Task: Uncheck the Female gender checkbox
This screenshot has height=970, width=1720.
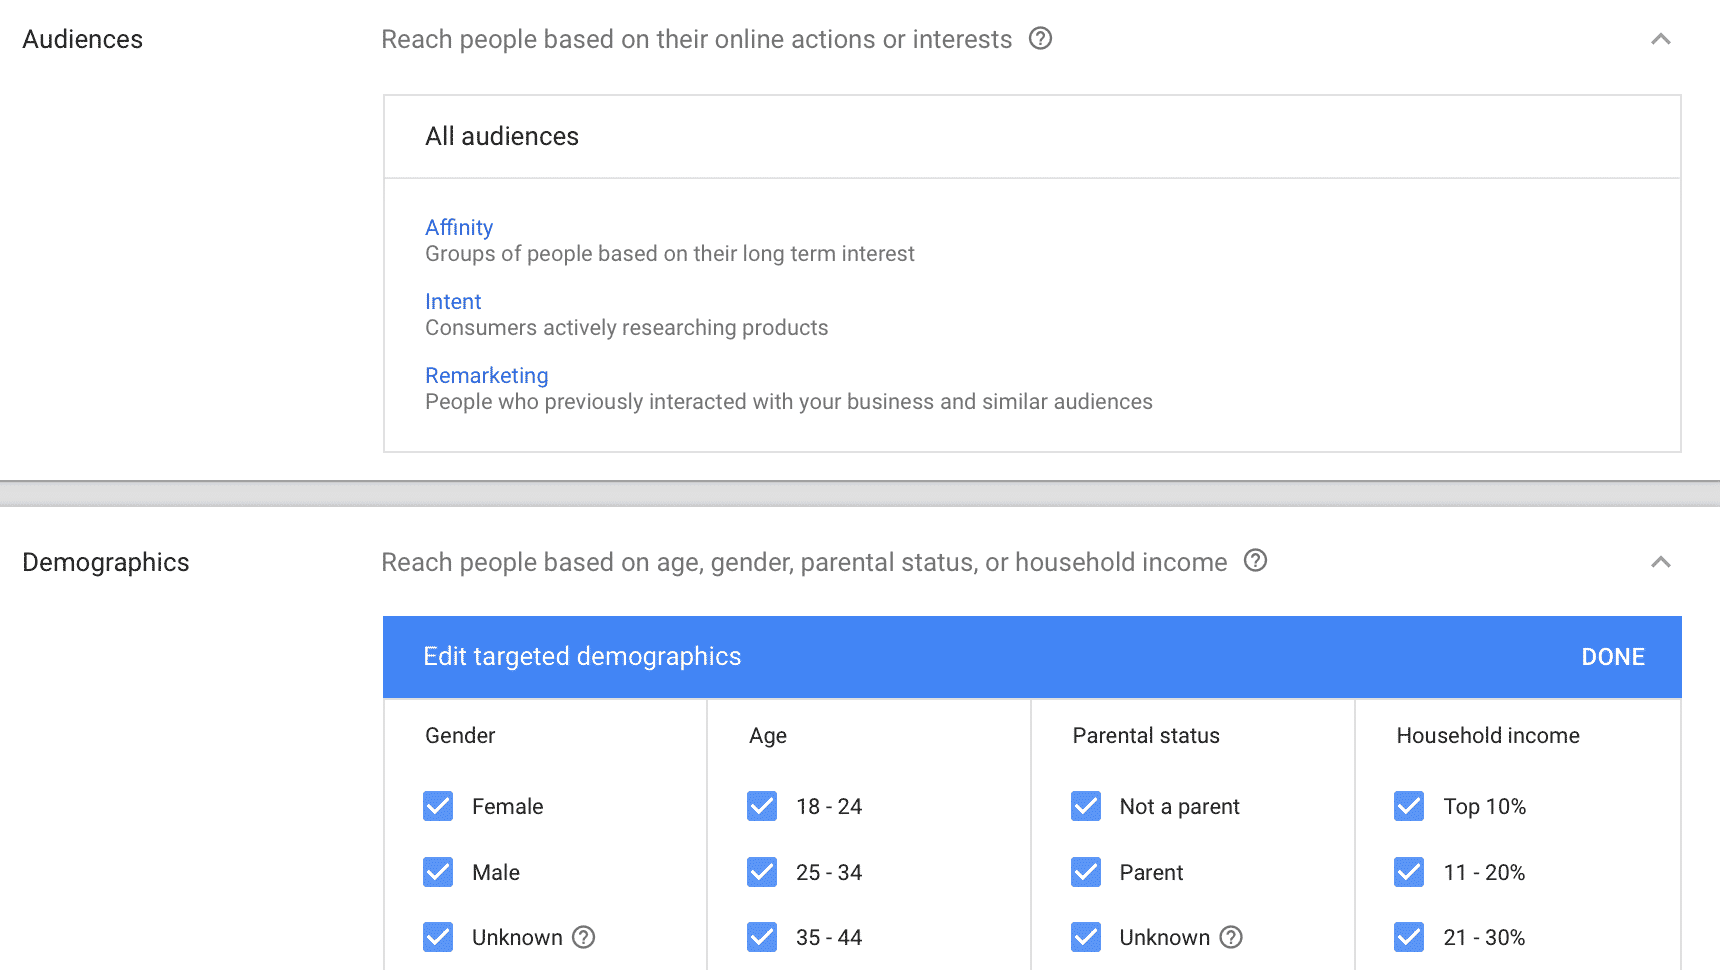Action: click(x=438, y=806)
